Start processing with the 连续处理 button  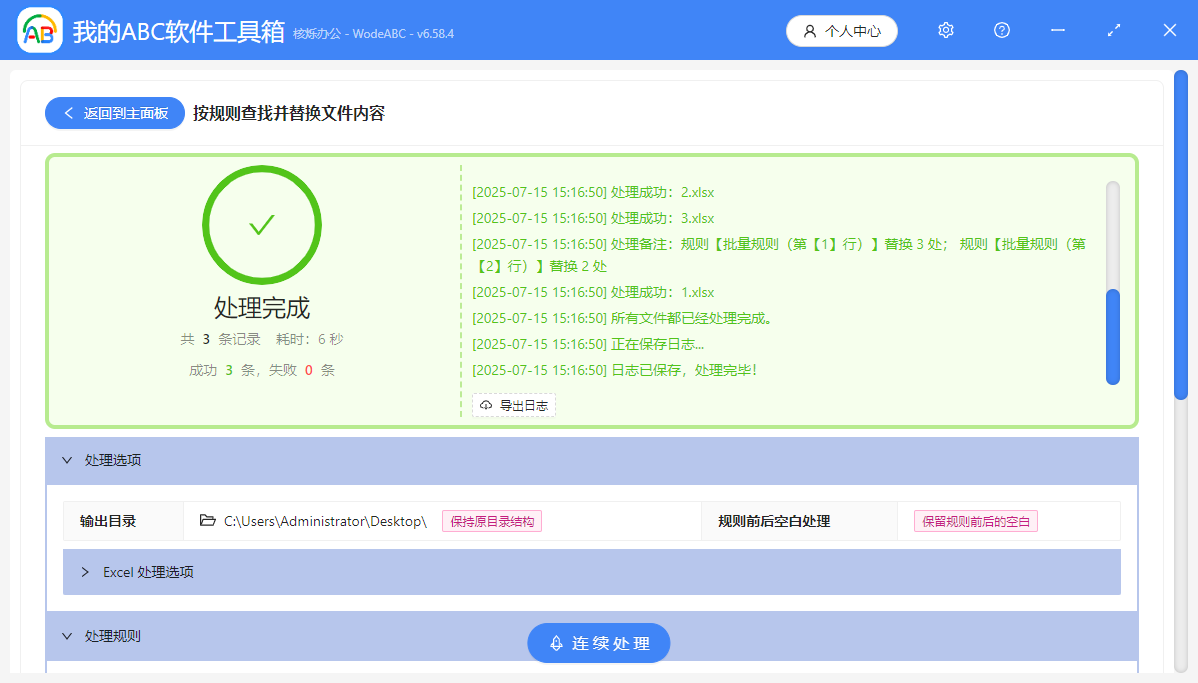[x=598, y=643]
